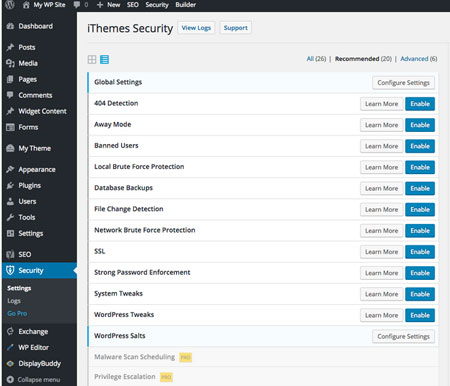Select Advanced (6) filter
Viewport: 450px width, 386px height.
419,59
